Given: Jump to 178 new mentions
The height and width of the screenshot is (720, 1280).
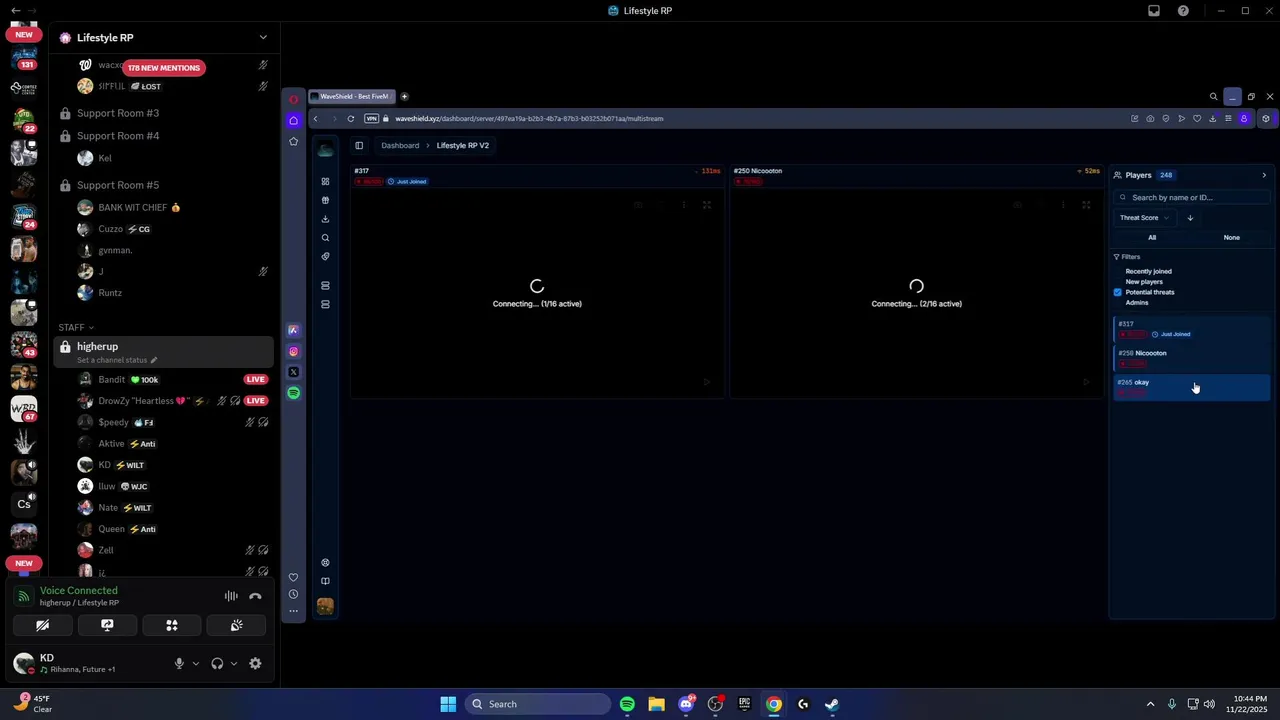Looking at the screenshot, I should pyautogui.click(x=164, y=67).
